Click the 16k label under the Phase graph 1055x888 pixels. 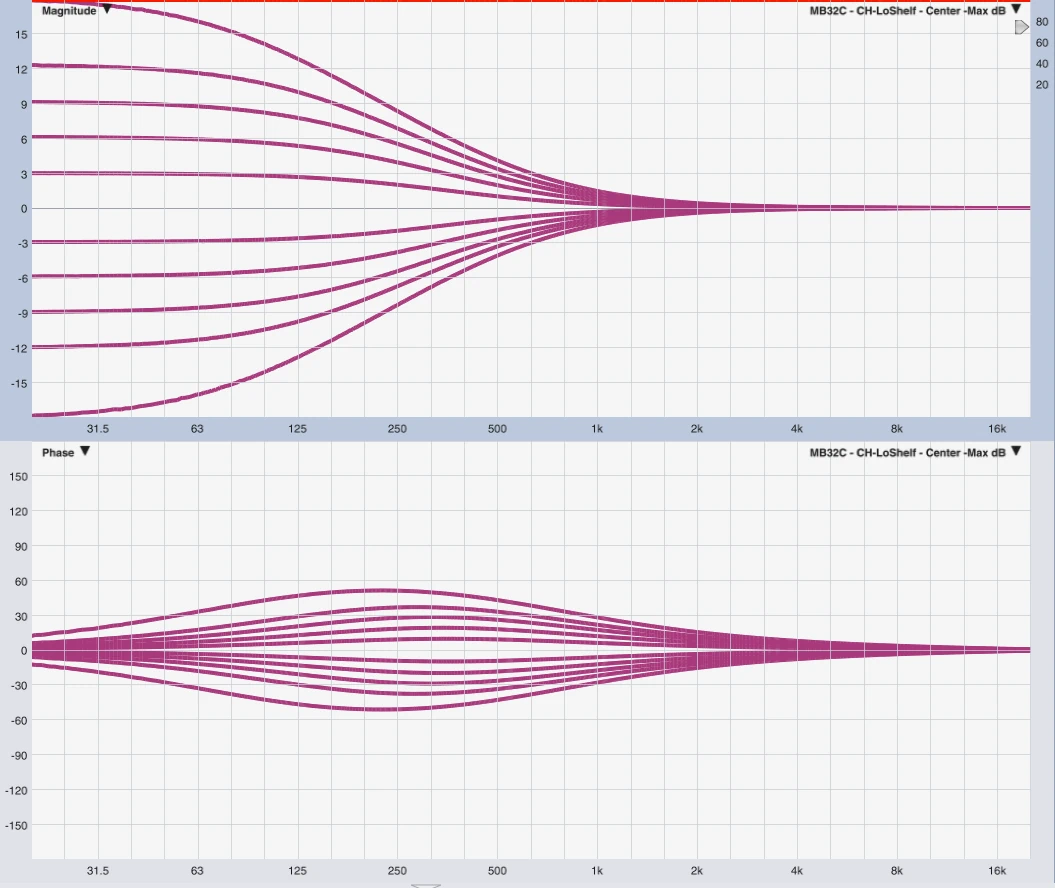point(997,871)
